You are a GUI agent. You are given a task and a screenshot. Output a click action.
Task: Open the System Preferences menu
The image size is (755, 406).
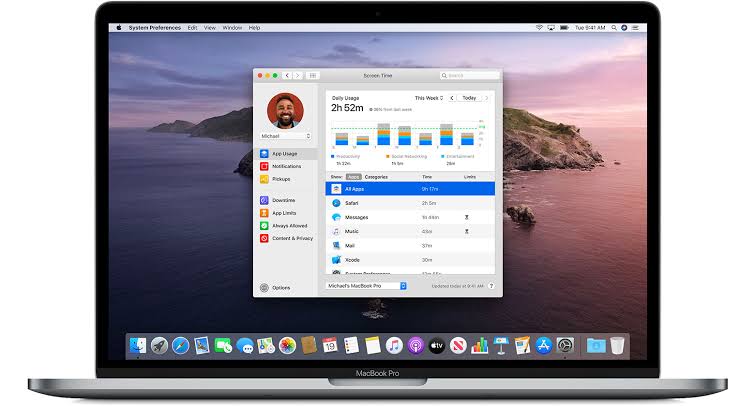tap(155, 28)
